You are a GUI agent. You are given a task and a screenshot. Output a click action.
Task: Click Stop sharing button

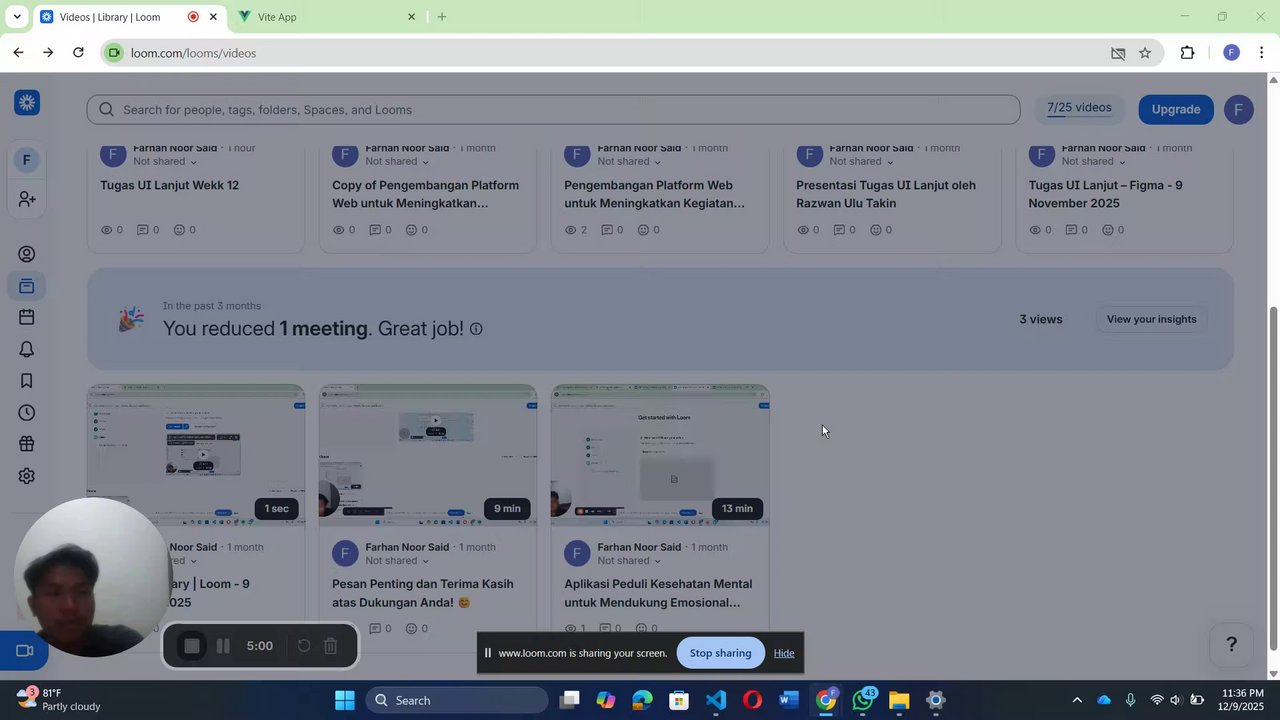pyautogui.click(x=720, y=653)
